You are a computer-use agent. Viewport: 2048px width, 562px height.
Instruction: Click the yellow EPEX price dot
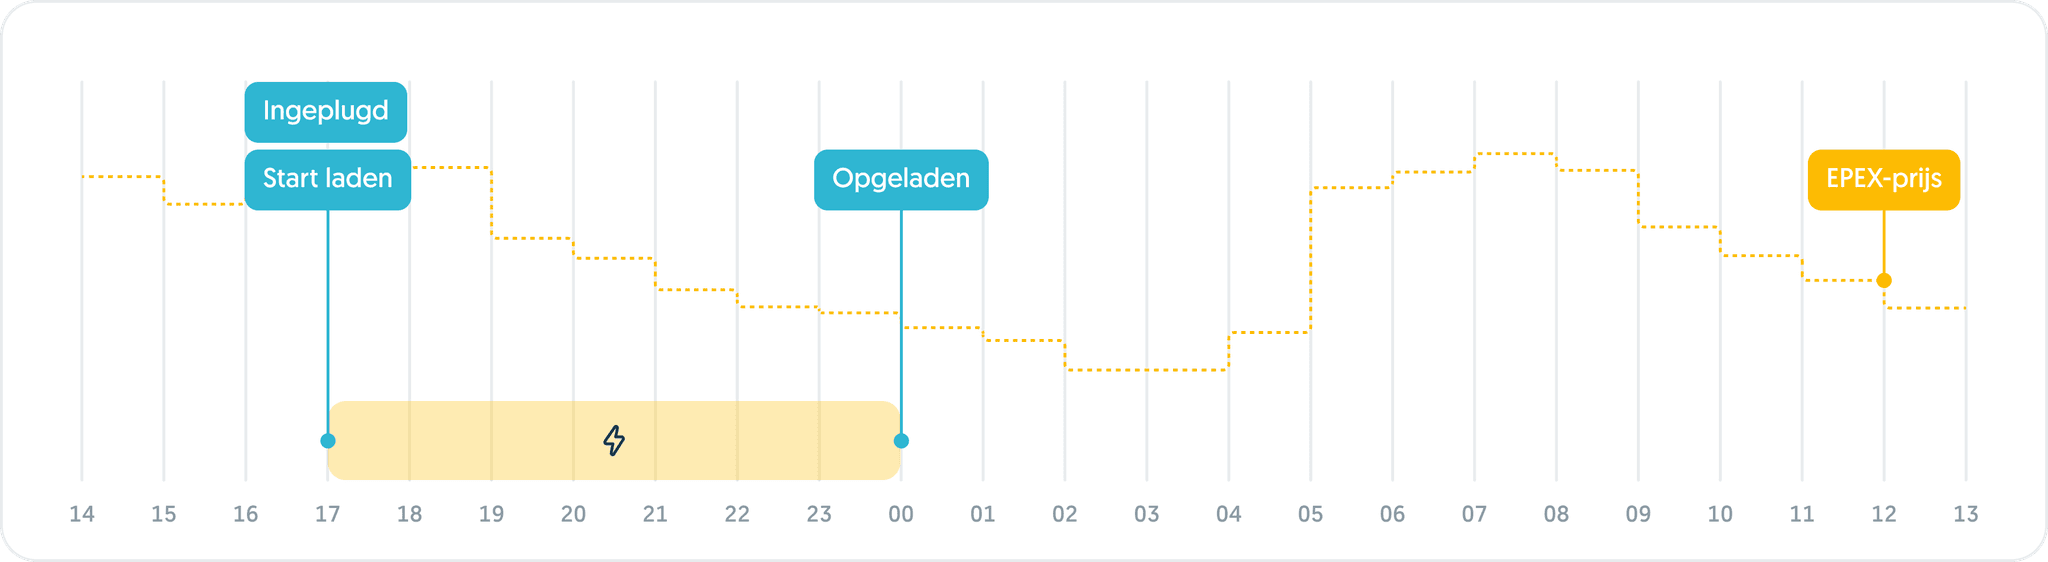[1884, 280]
